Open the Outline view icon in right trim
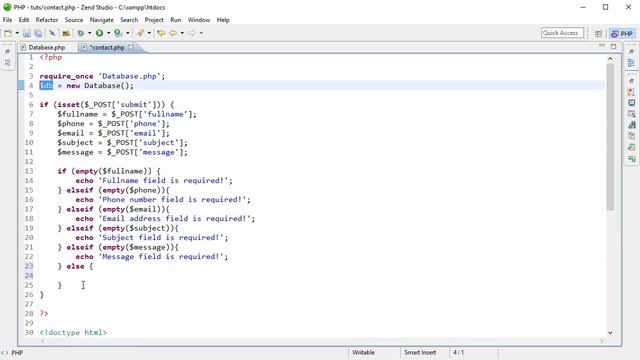 pos(631,62)
